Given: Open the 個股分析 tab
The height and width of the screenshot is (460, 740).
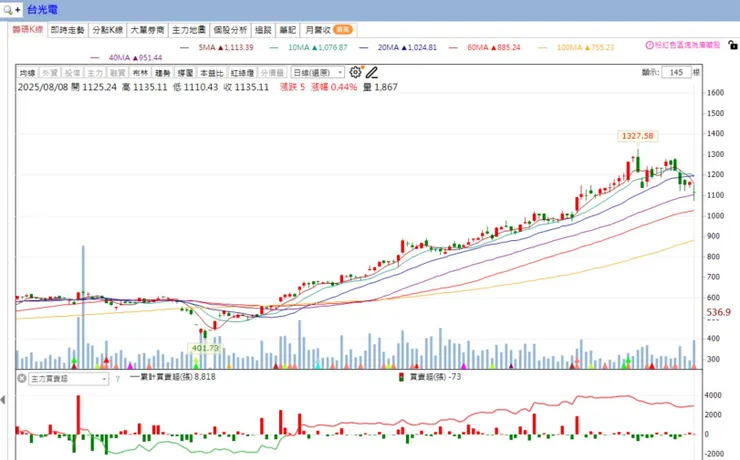Looking at the screenshot, I should point(230,30).
